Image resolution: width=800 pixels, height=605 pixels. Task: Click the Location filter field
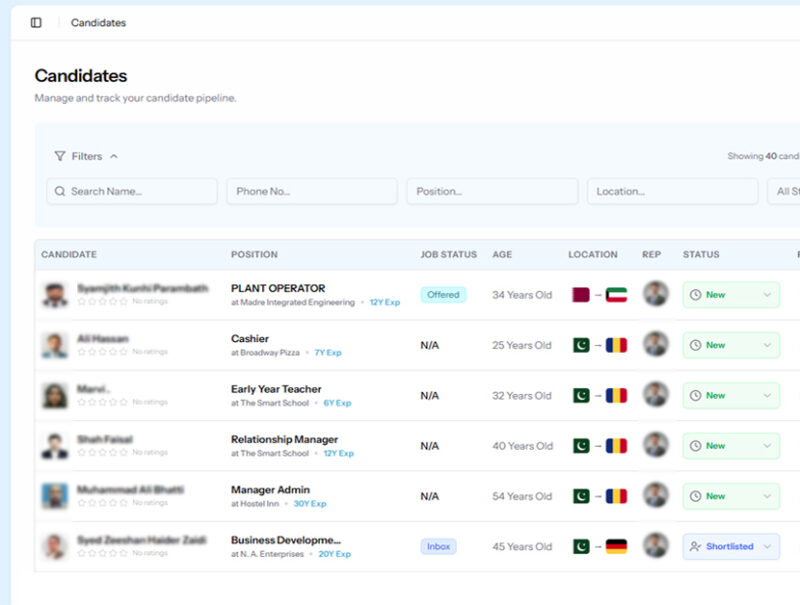click(x=672, y=191)
